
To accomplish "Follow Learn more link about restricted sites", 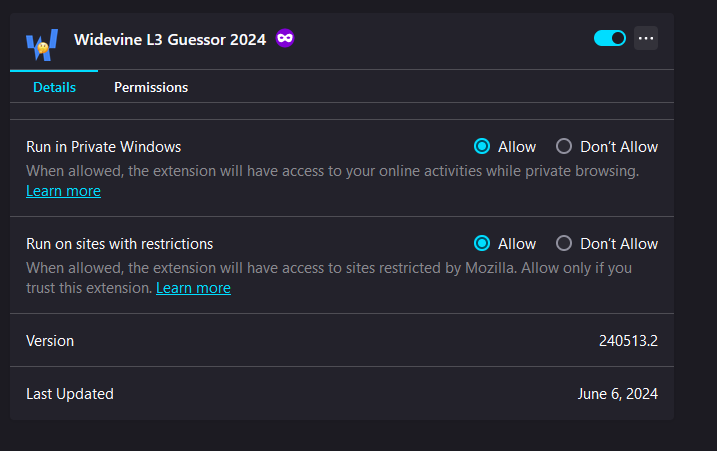I will coord(193,288).
